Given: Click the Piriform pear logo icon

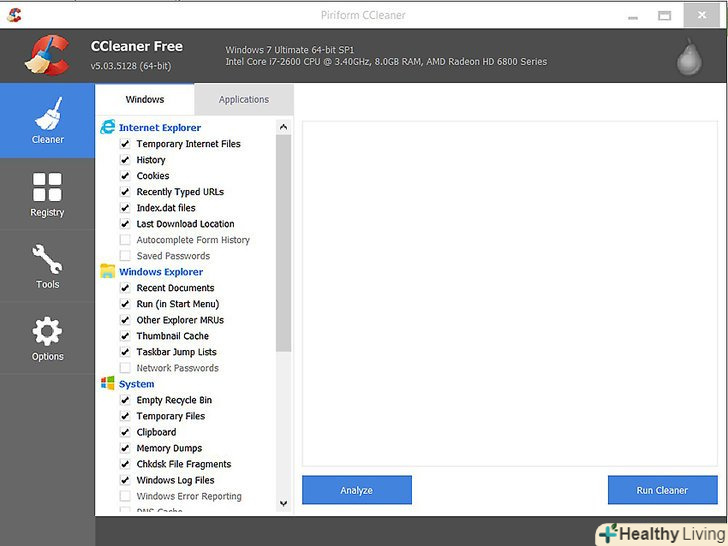Looking at the screenshot, I should (689, 57).
